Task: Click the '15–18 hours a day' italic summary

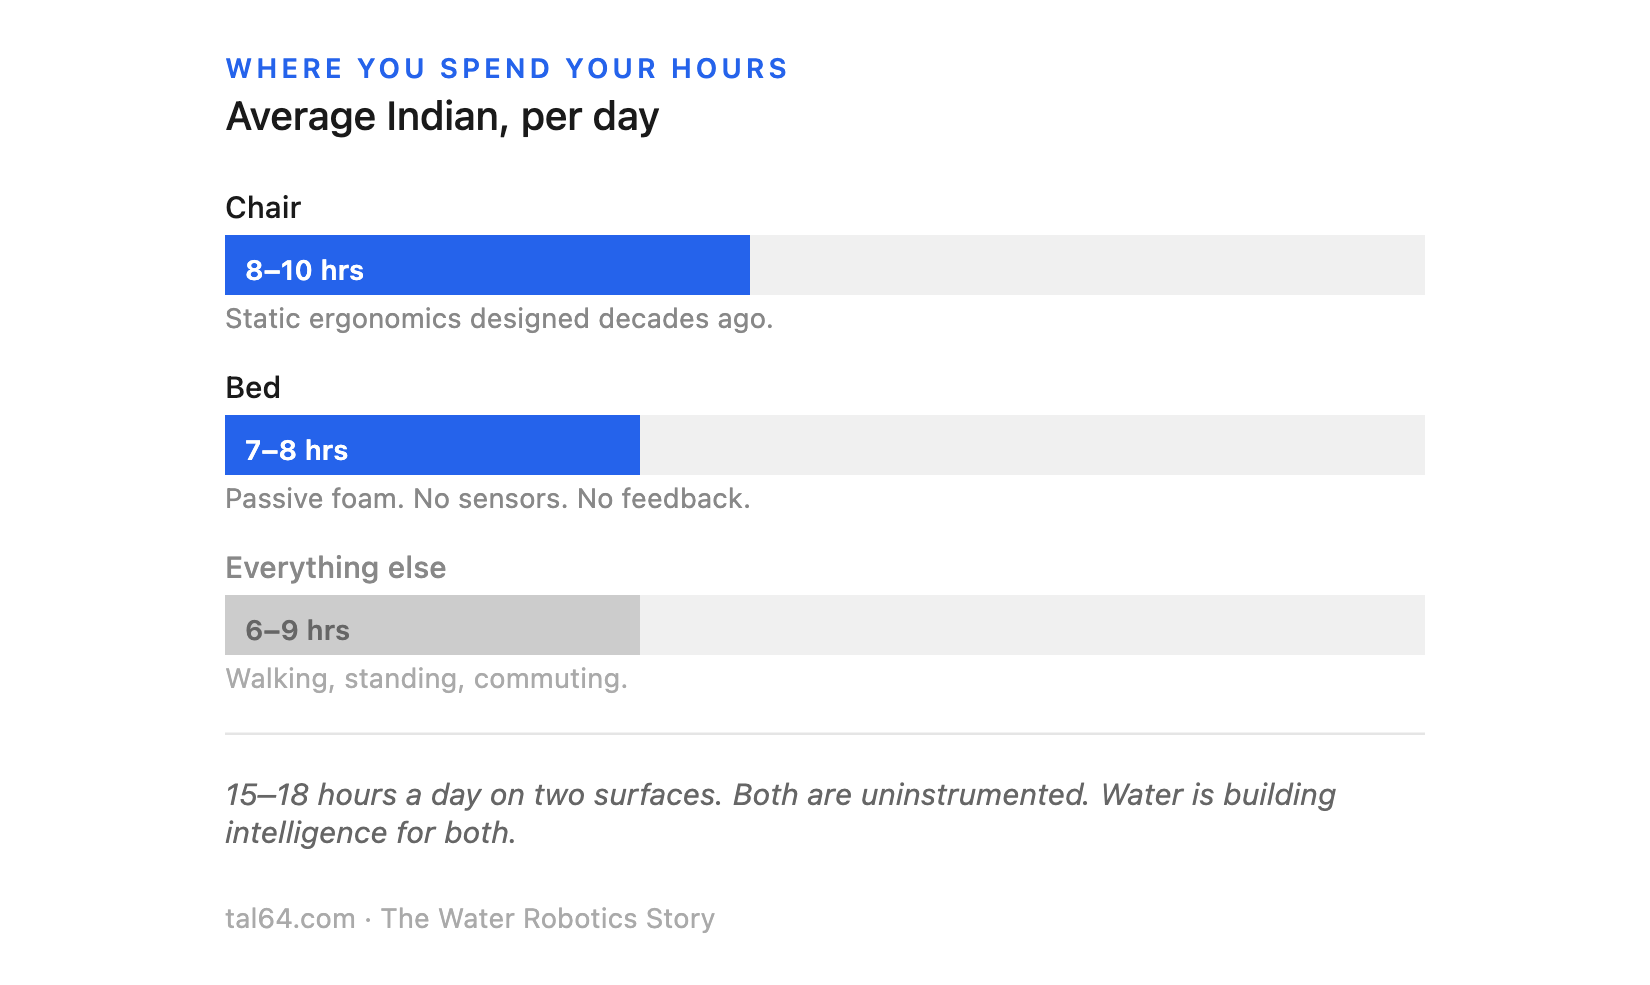Action: click(780, 813)
